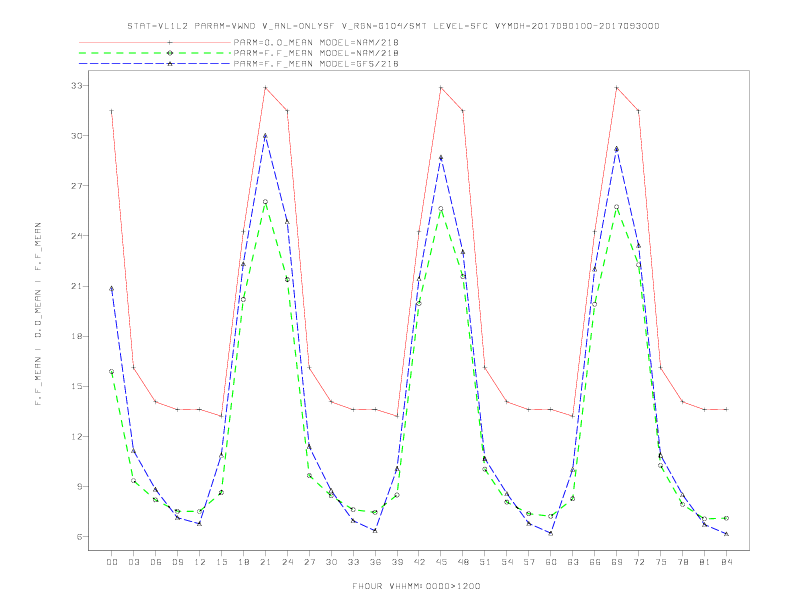Click green NAM circle marker at hour 00
792x612 pixels.
(x=112, y=372)
